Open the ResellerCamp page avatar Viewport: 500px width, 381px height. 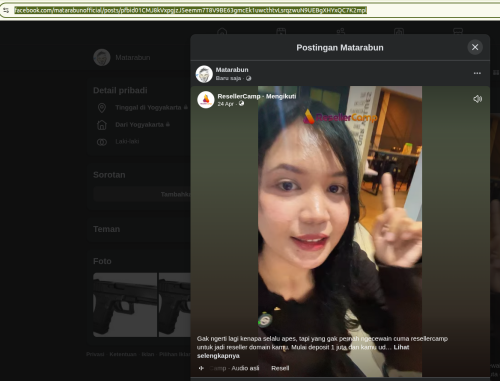coord(206,99)
